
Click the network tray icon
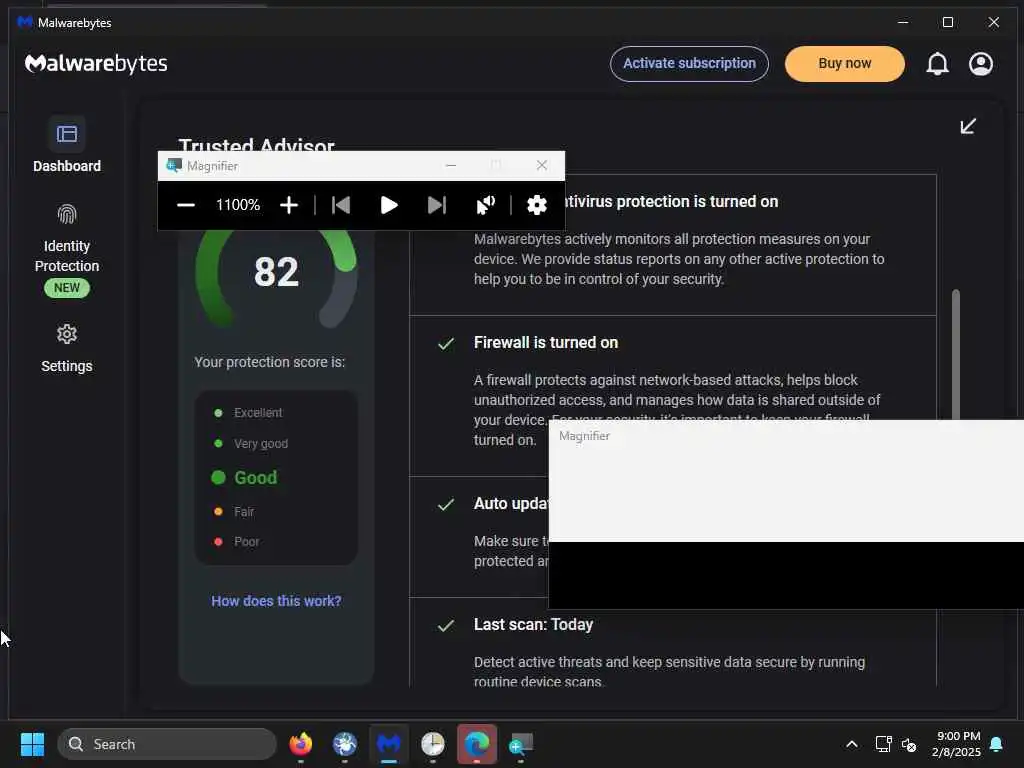(x=883, y=744)
